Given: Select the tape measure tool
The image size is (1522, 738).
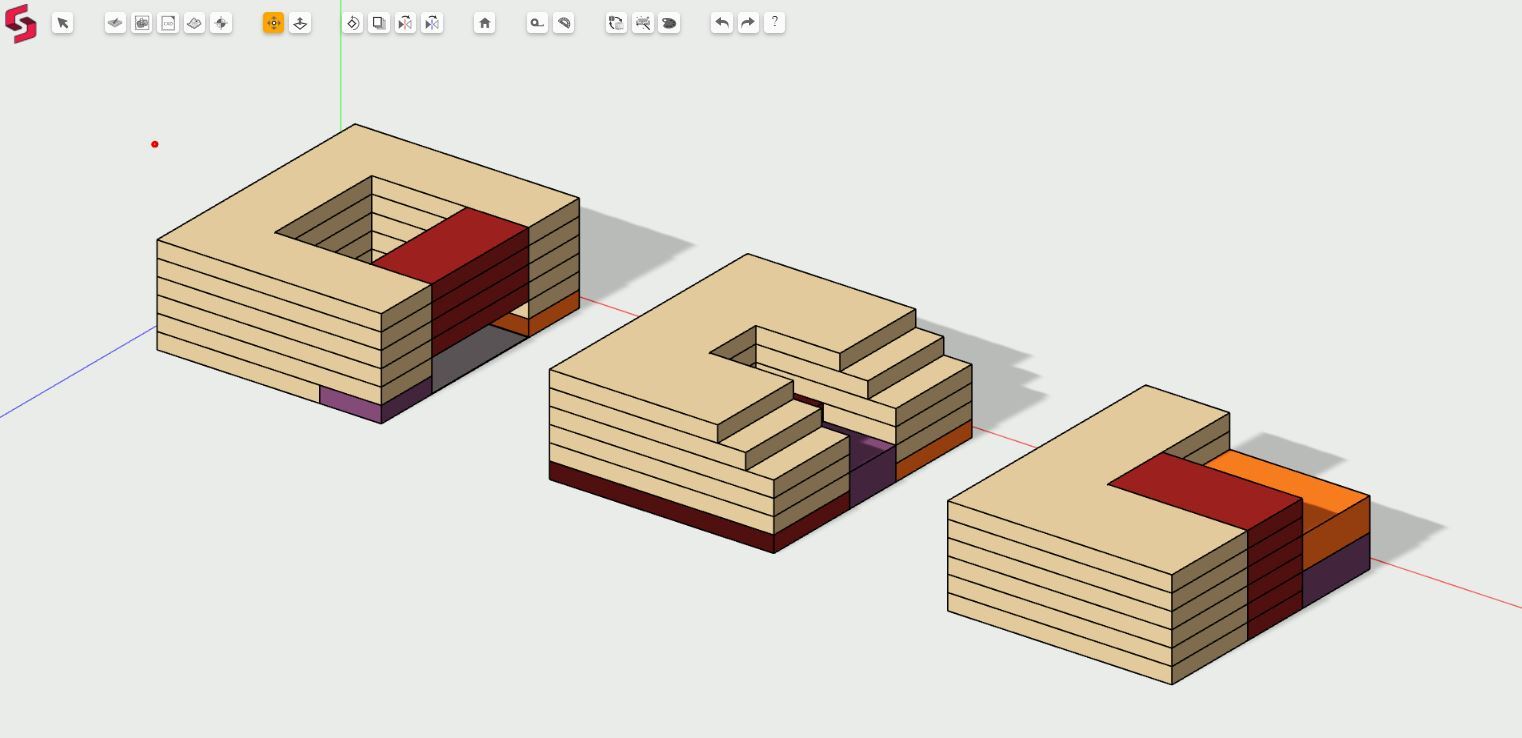Looking at the screenshot, I should tap(537, 22).
